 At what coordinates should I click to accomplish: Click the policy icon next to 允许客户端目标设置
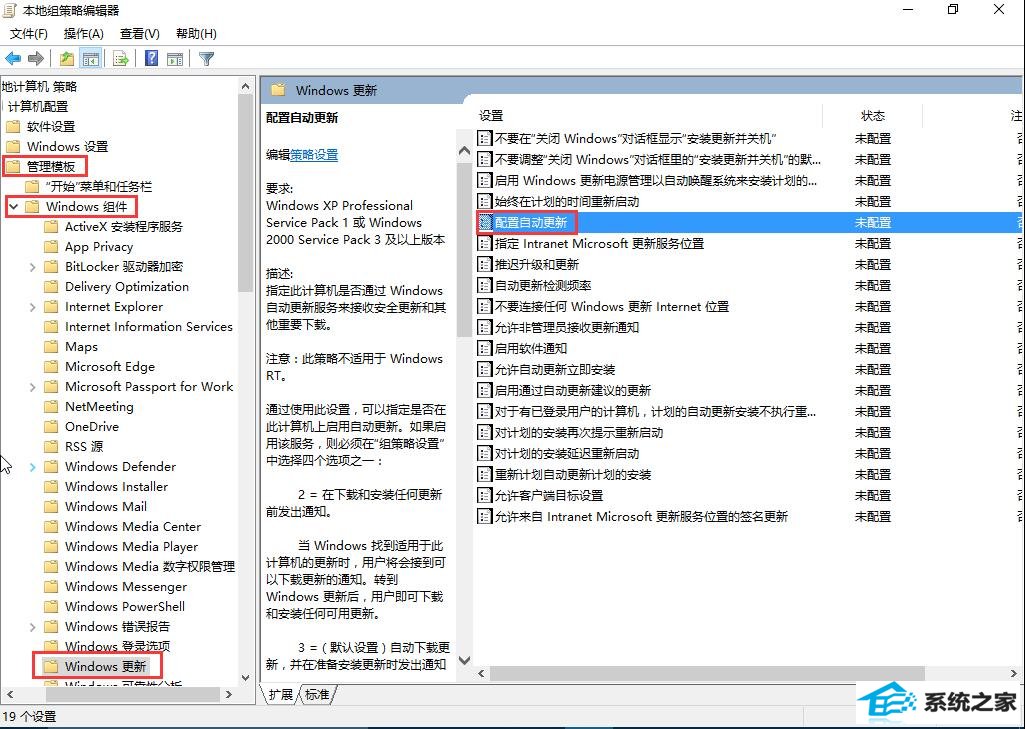(484, 496)
